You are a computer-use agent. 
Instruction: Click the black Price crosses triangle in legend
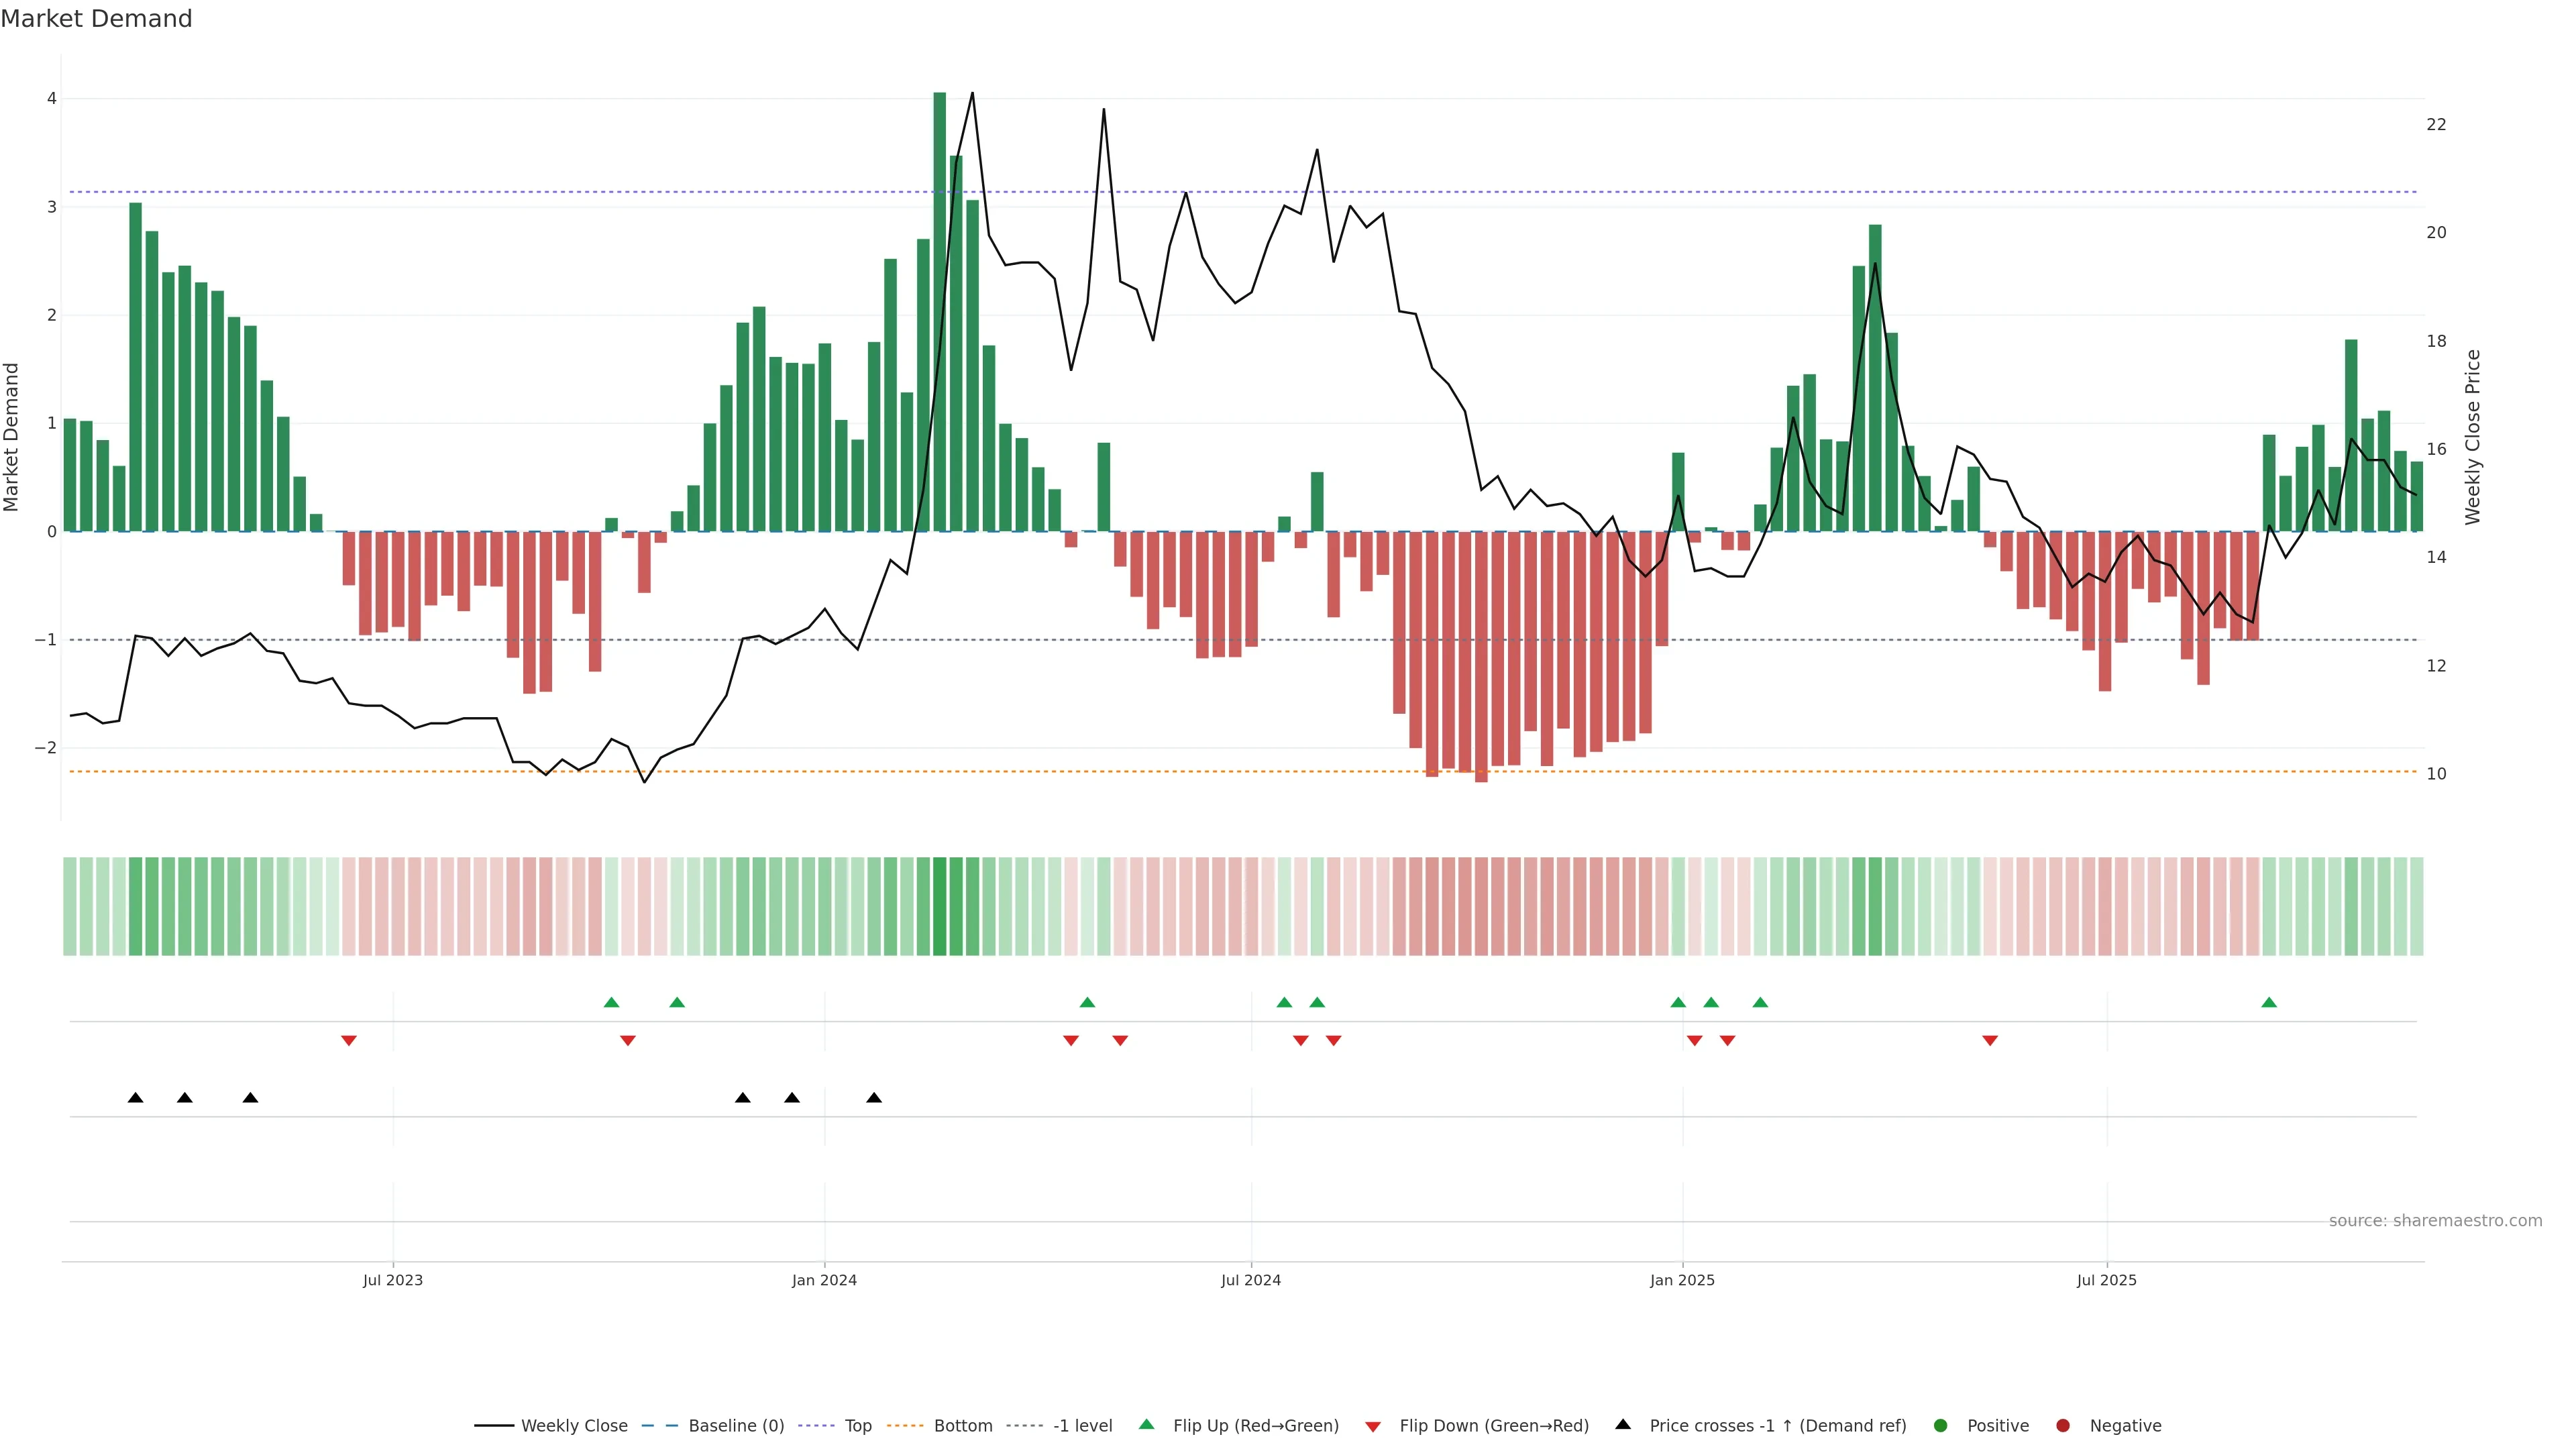1622,1424
